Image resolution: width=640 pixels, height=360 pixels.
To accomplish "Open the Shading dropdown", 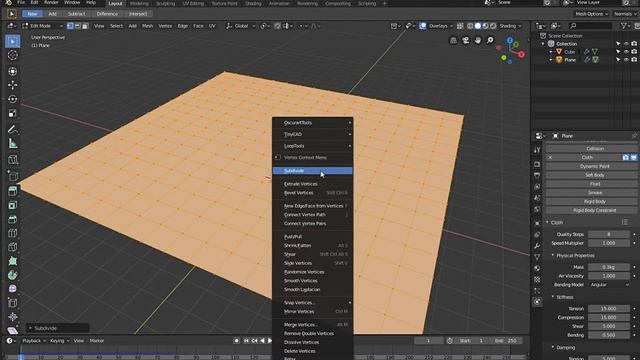I will 511,26.
